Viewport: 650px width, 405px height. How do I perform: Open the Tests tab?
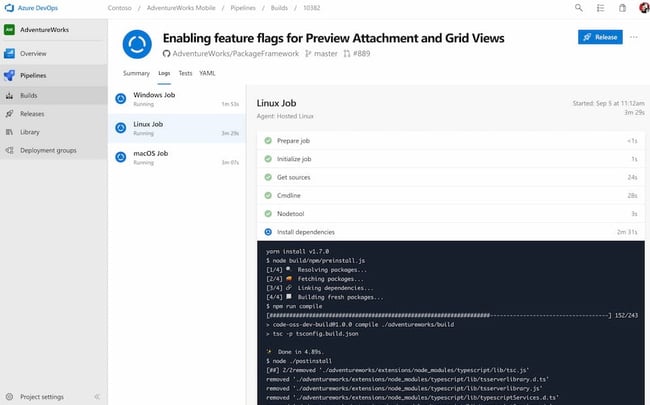[x=185, y=73]
